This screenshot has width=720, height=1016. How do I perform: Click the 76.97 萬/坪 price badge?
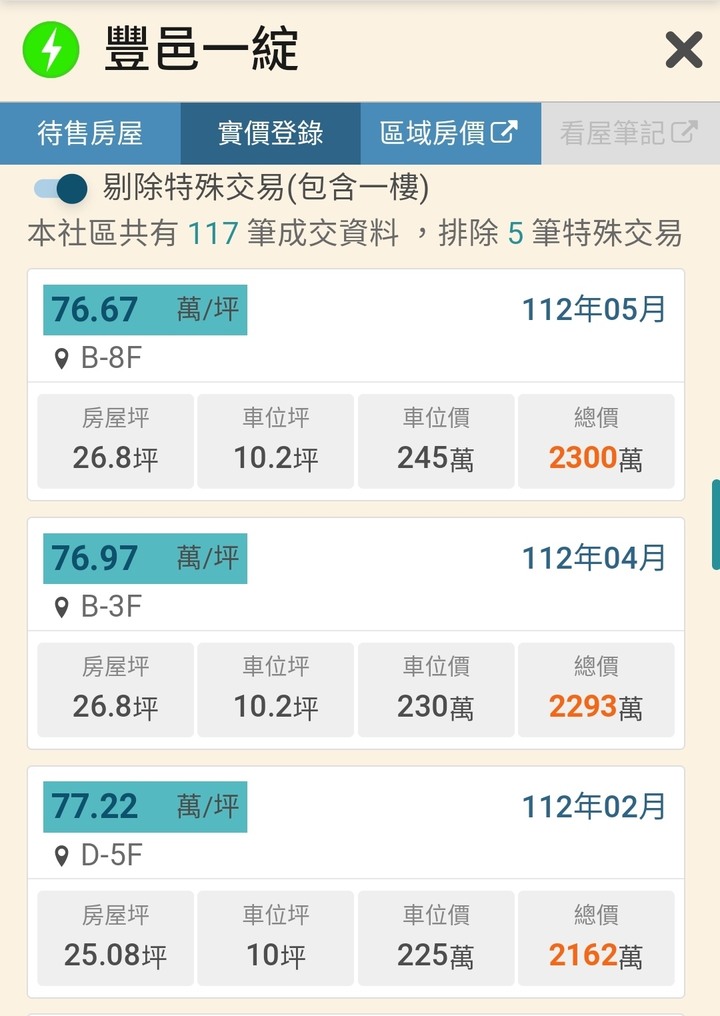[145, 559]
